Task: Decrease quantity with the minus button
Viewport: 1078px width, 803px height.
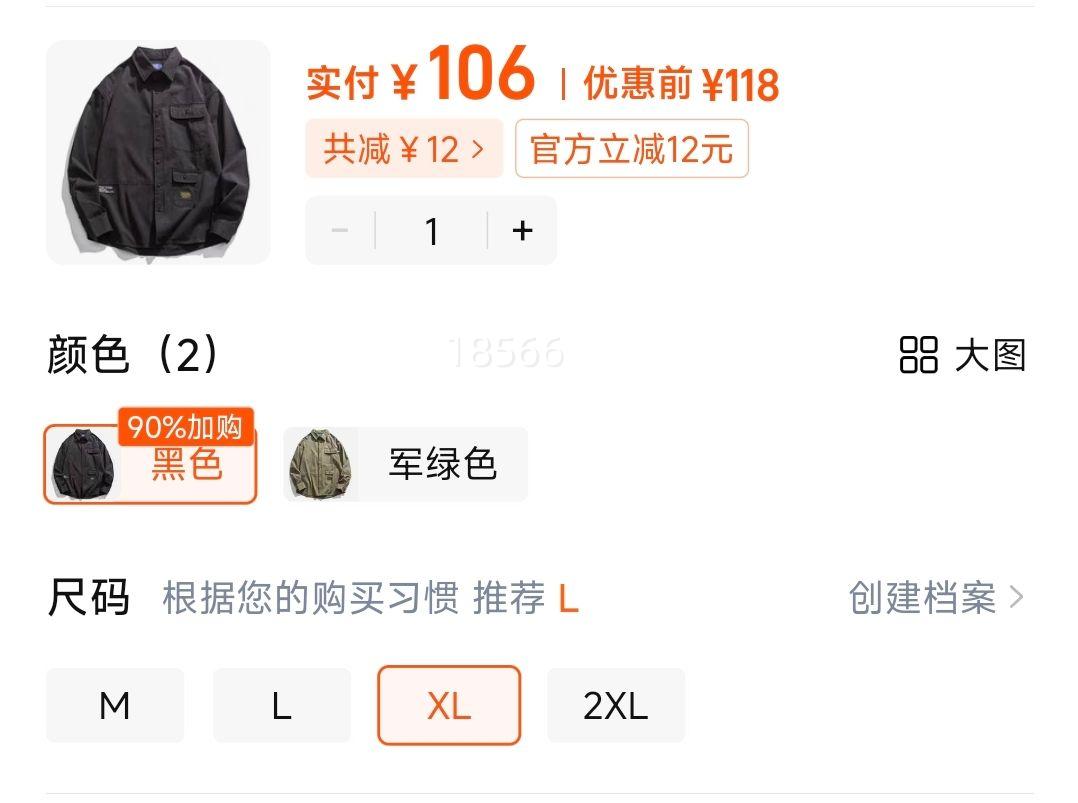Action: (x=340, y=230)
